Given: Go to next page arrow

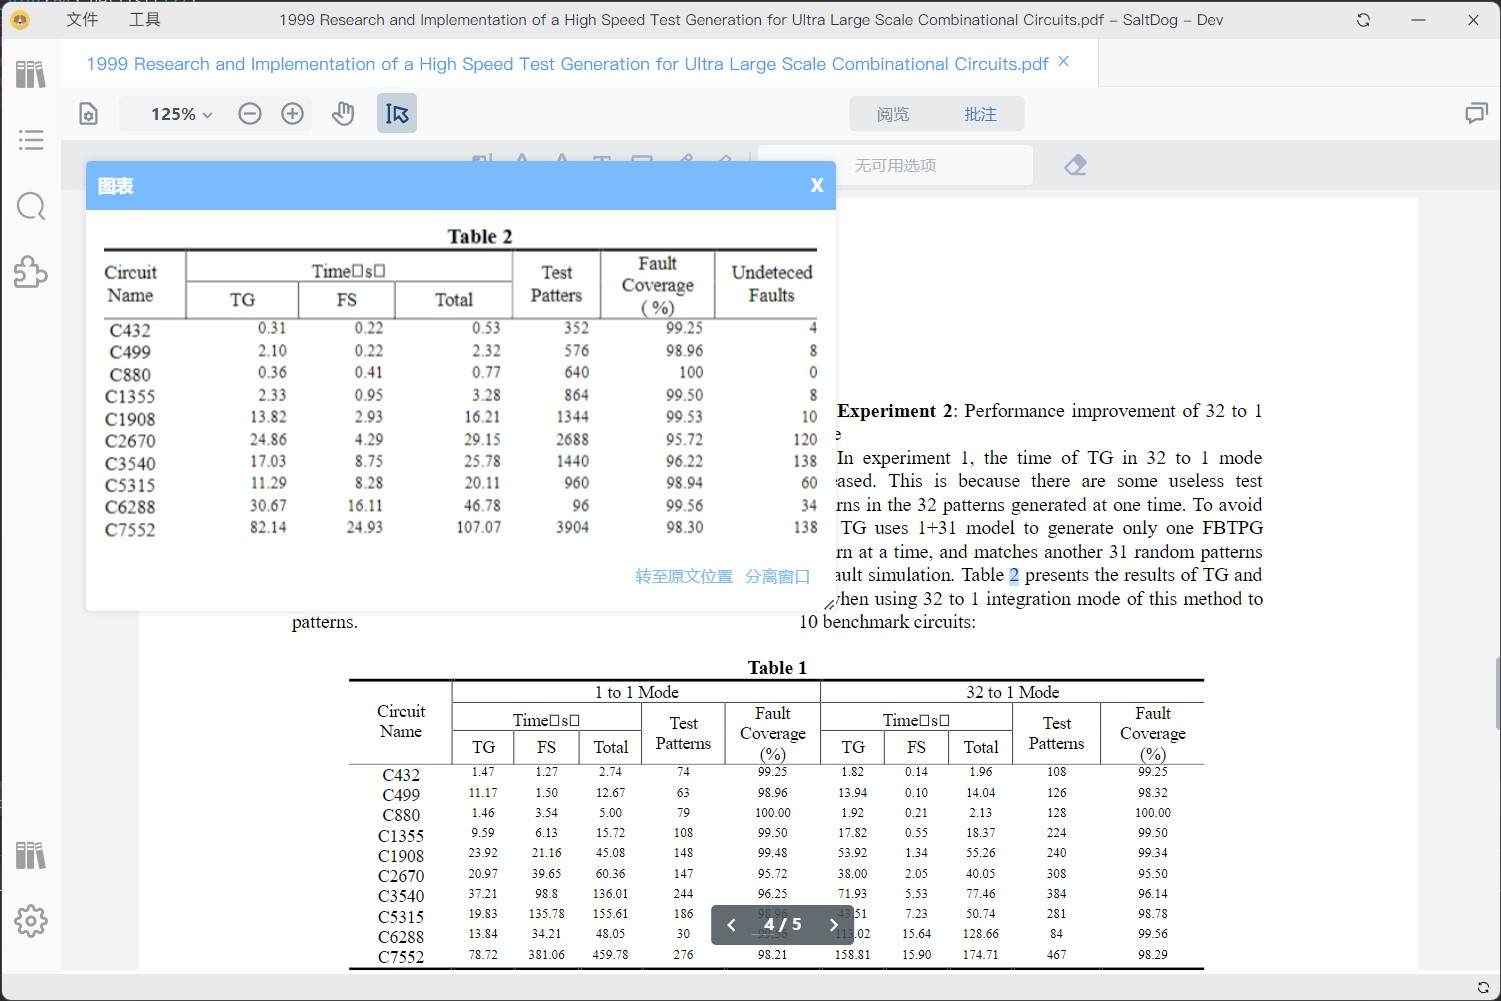Looking at the screenshot, I should coord(834,925).
